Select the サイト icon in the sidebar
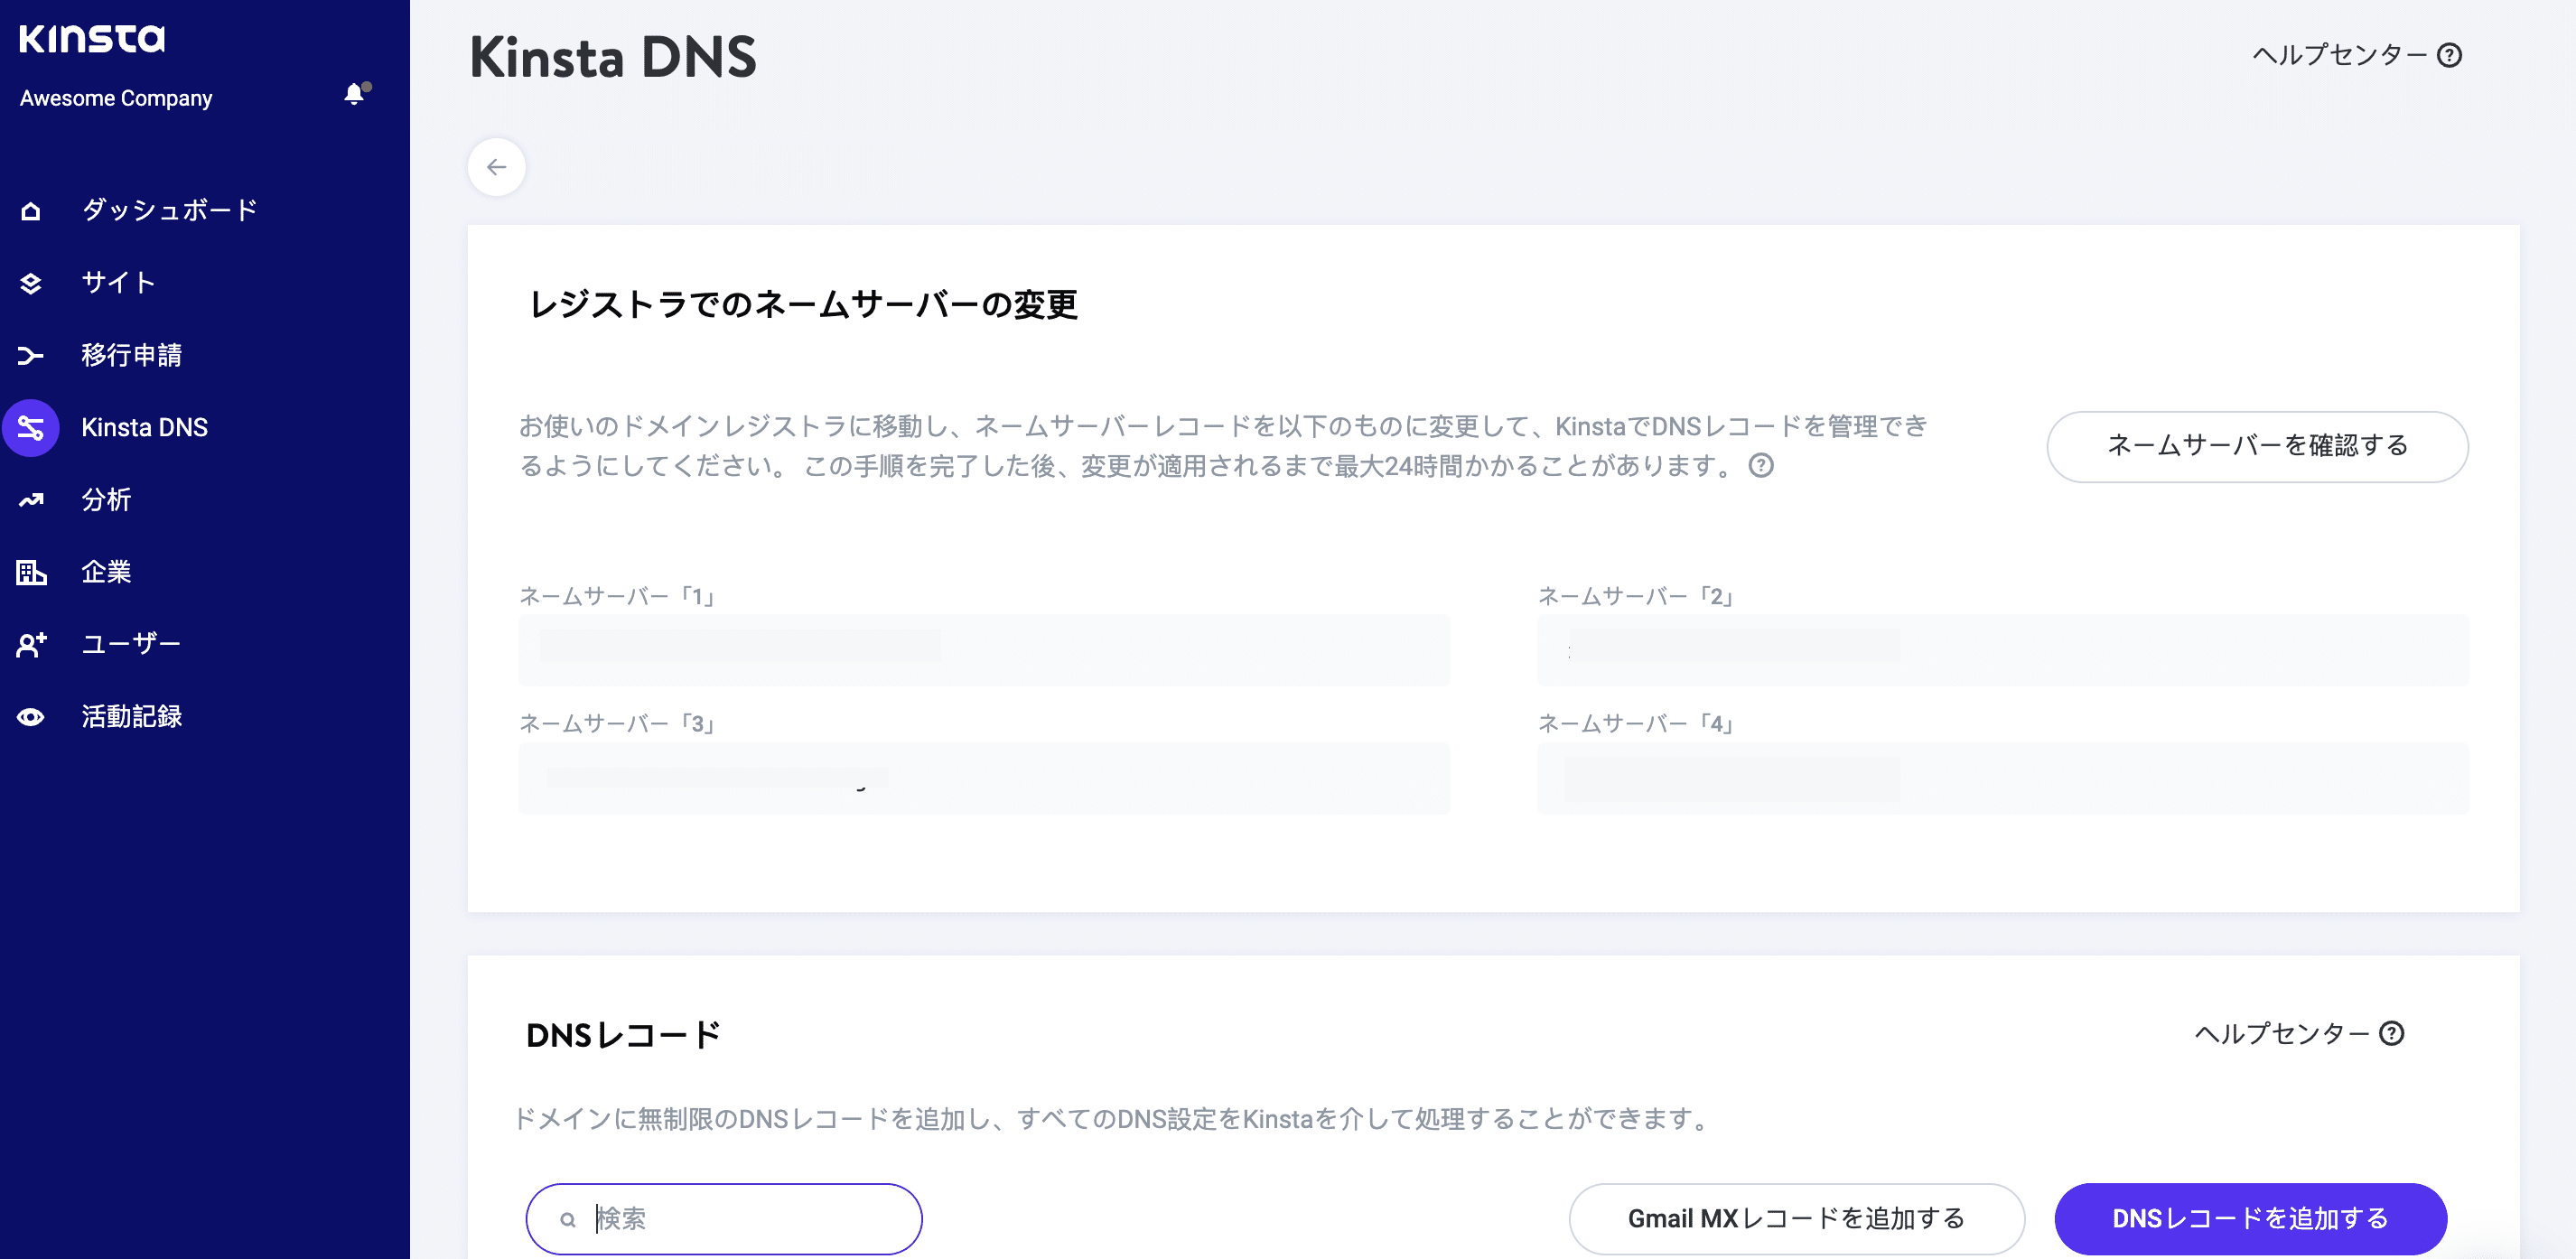Screen dimensions: 2576x1259 30,283
